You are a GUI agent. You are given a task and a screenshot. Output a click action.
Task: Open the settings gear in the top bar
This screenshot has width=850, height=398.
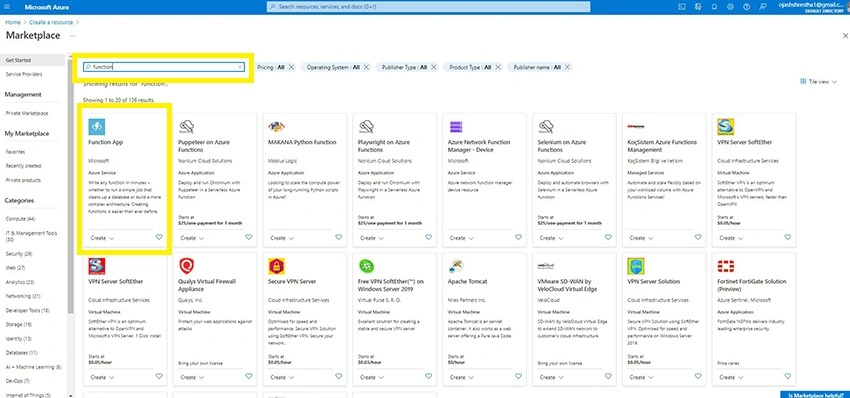pos(730,7)
